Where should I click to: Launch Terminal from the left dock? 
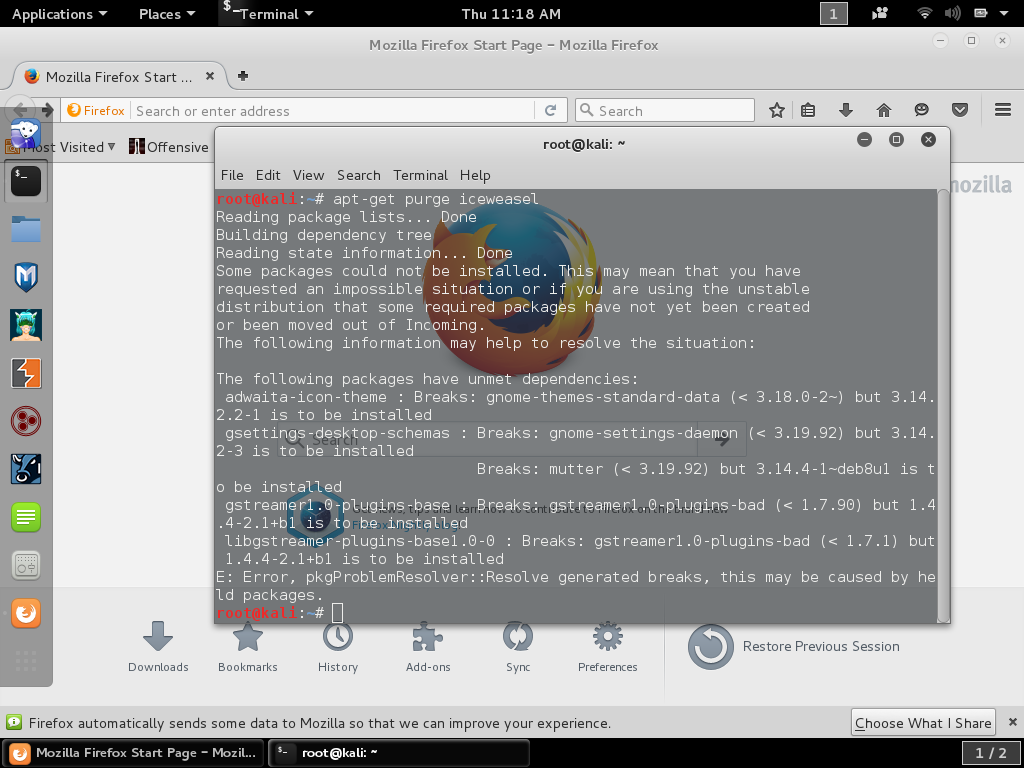[x=26, y=181]
